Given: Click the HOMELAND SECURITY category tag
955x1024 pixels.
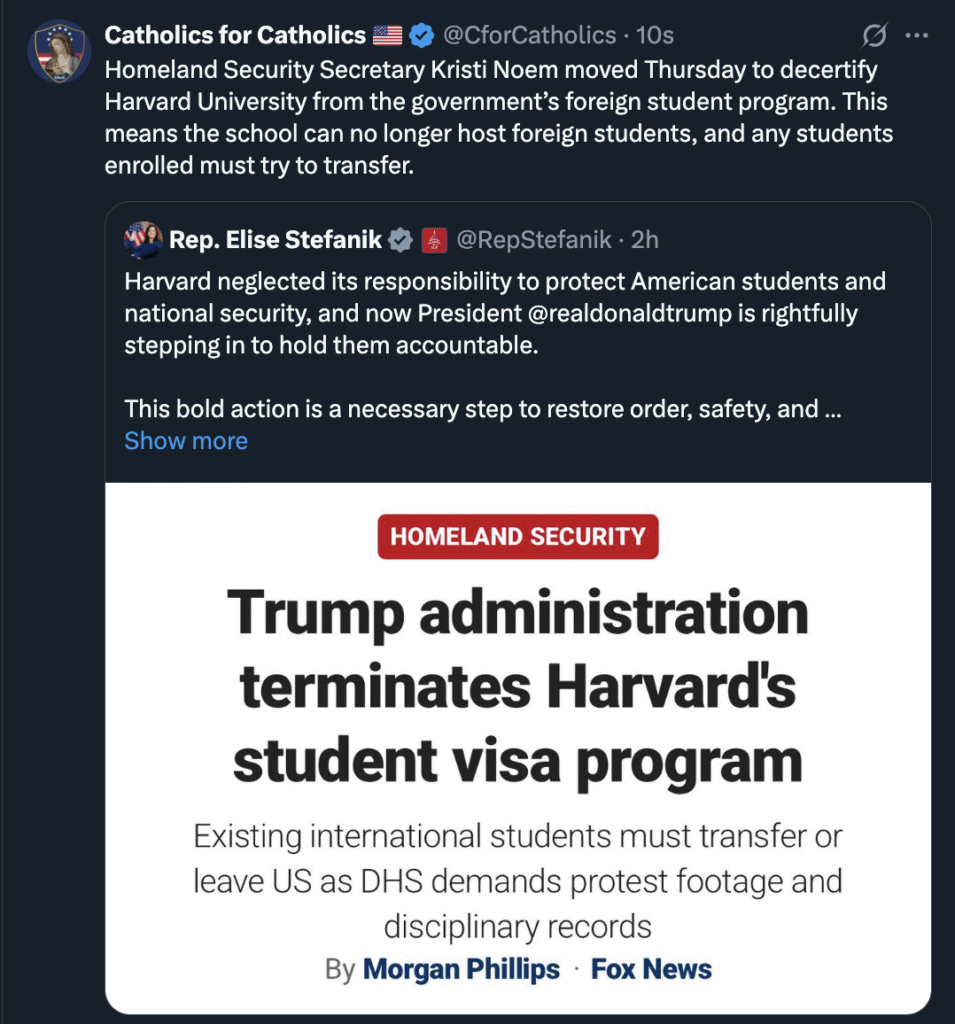Looking at the screenshot, I should pos(518,537).
